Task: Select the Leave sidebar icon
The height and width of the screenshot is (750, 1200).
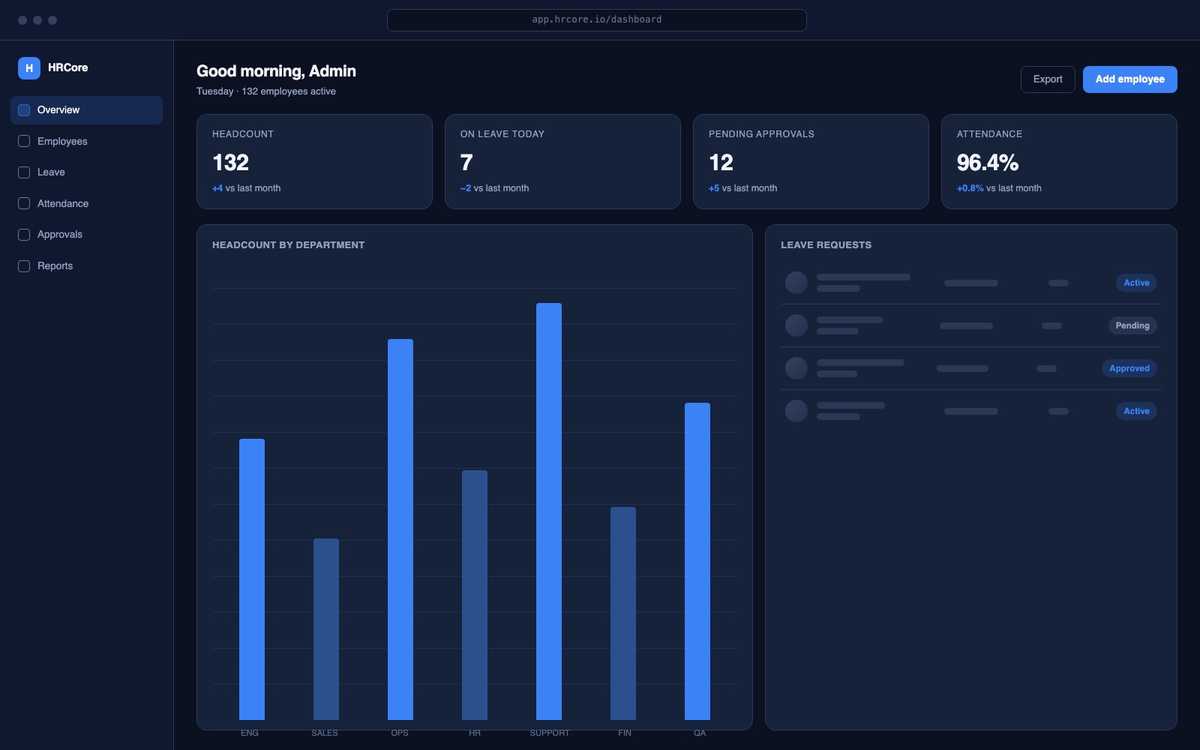Action: tap(24, 172)
